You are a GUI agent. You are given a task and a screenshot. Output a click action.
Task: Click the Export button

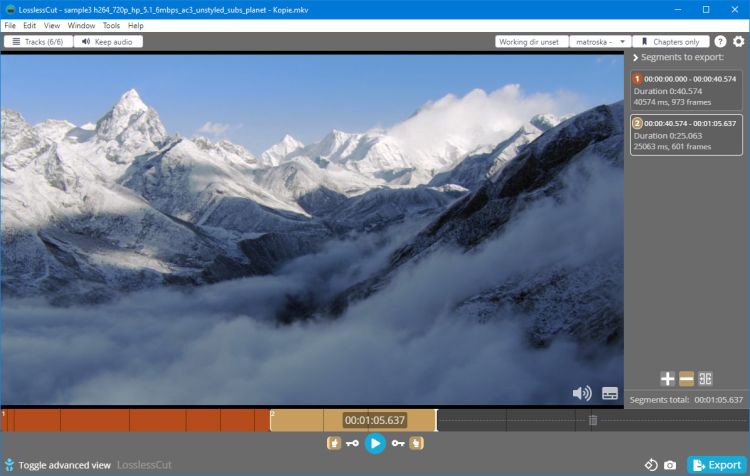[x=716, y=465]
